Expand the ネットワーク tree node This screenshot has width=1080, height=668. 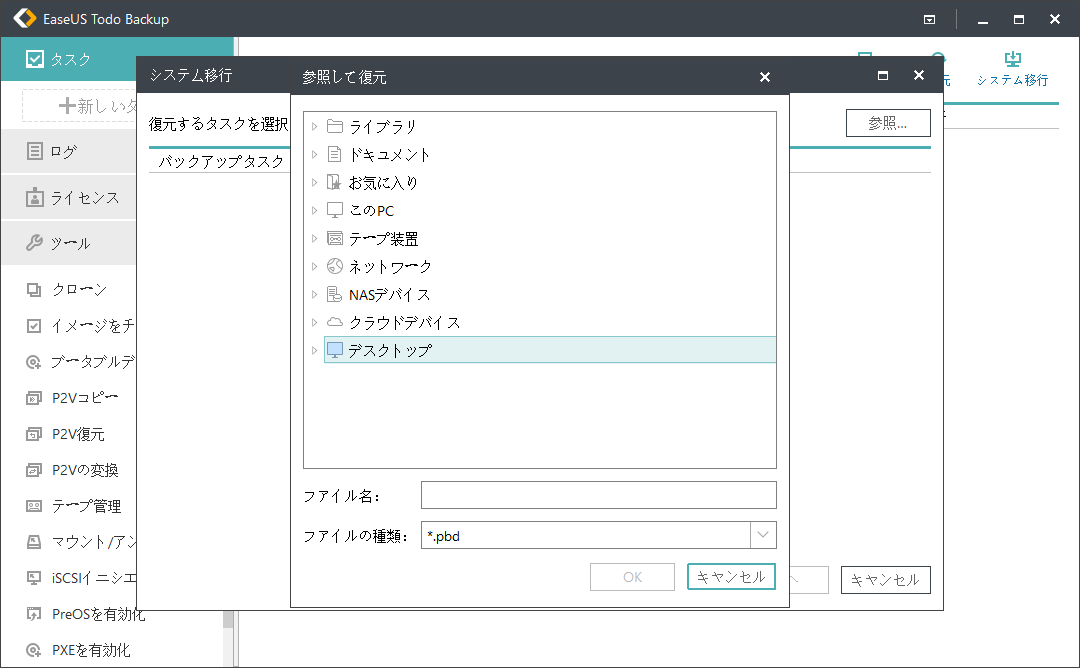314,267
